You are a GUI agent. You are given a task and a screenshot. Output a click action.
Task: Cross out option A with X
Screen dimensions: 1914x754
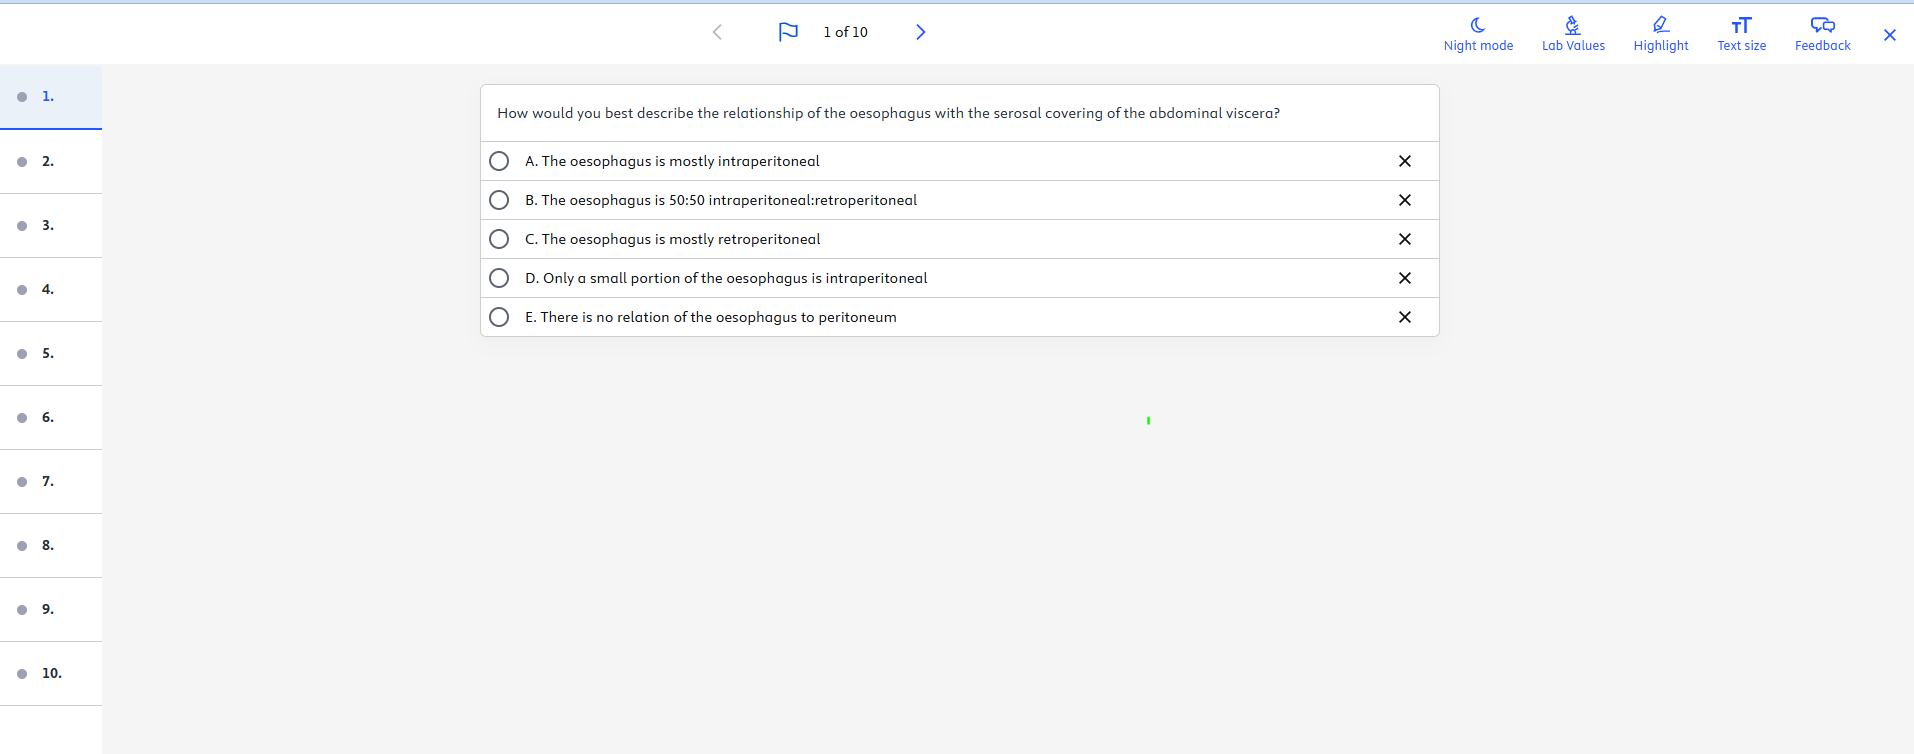point(1404,161)
